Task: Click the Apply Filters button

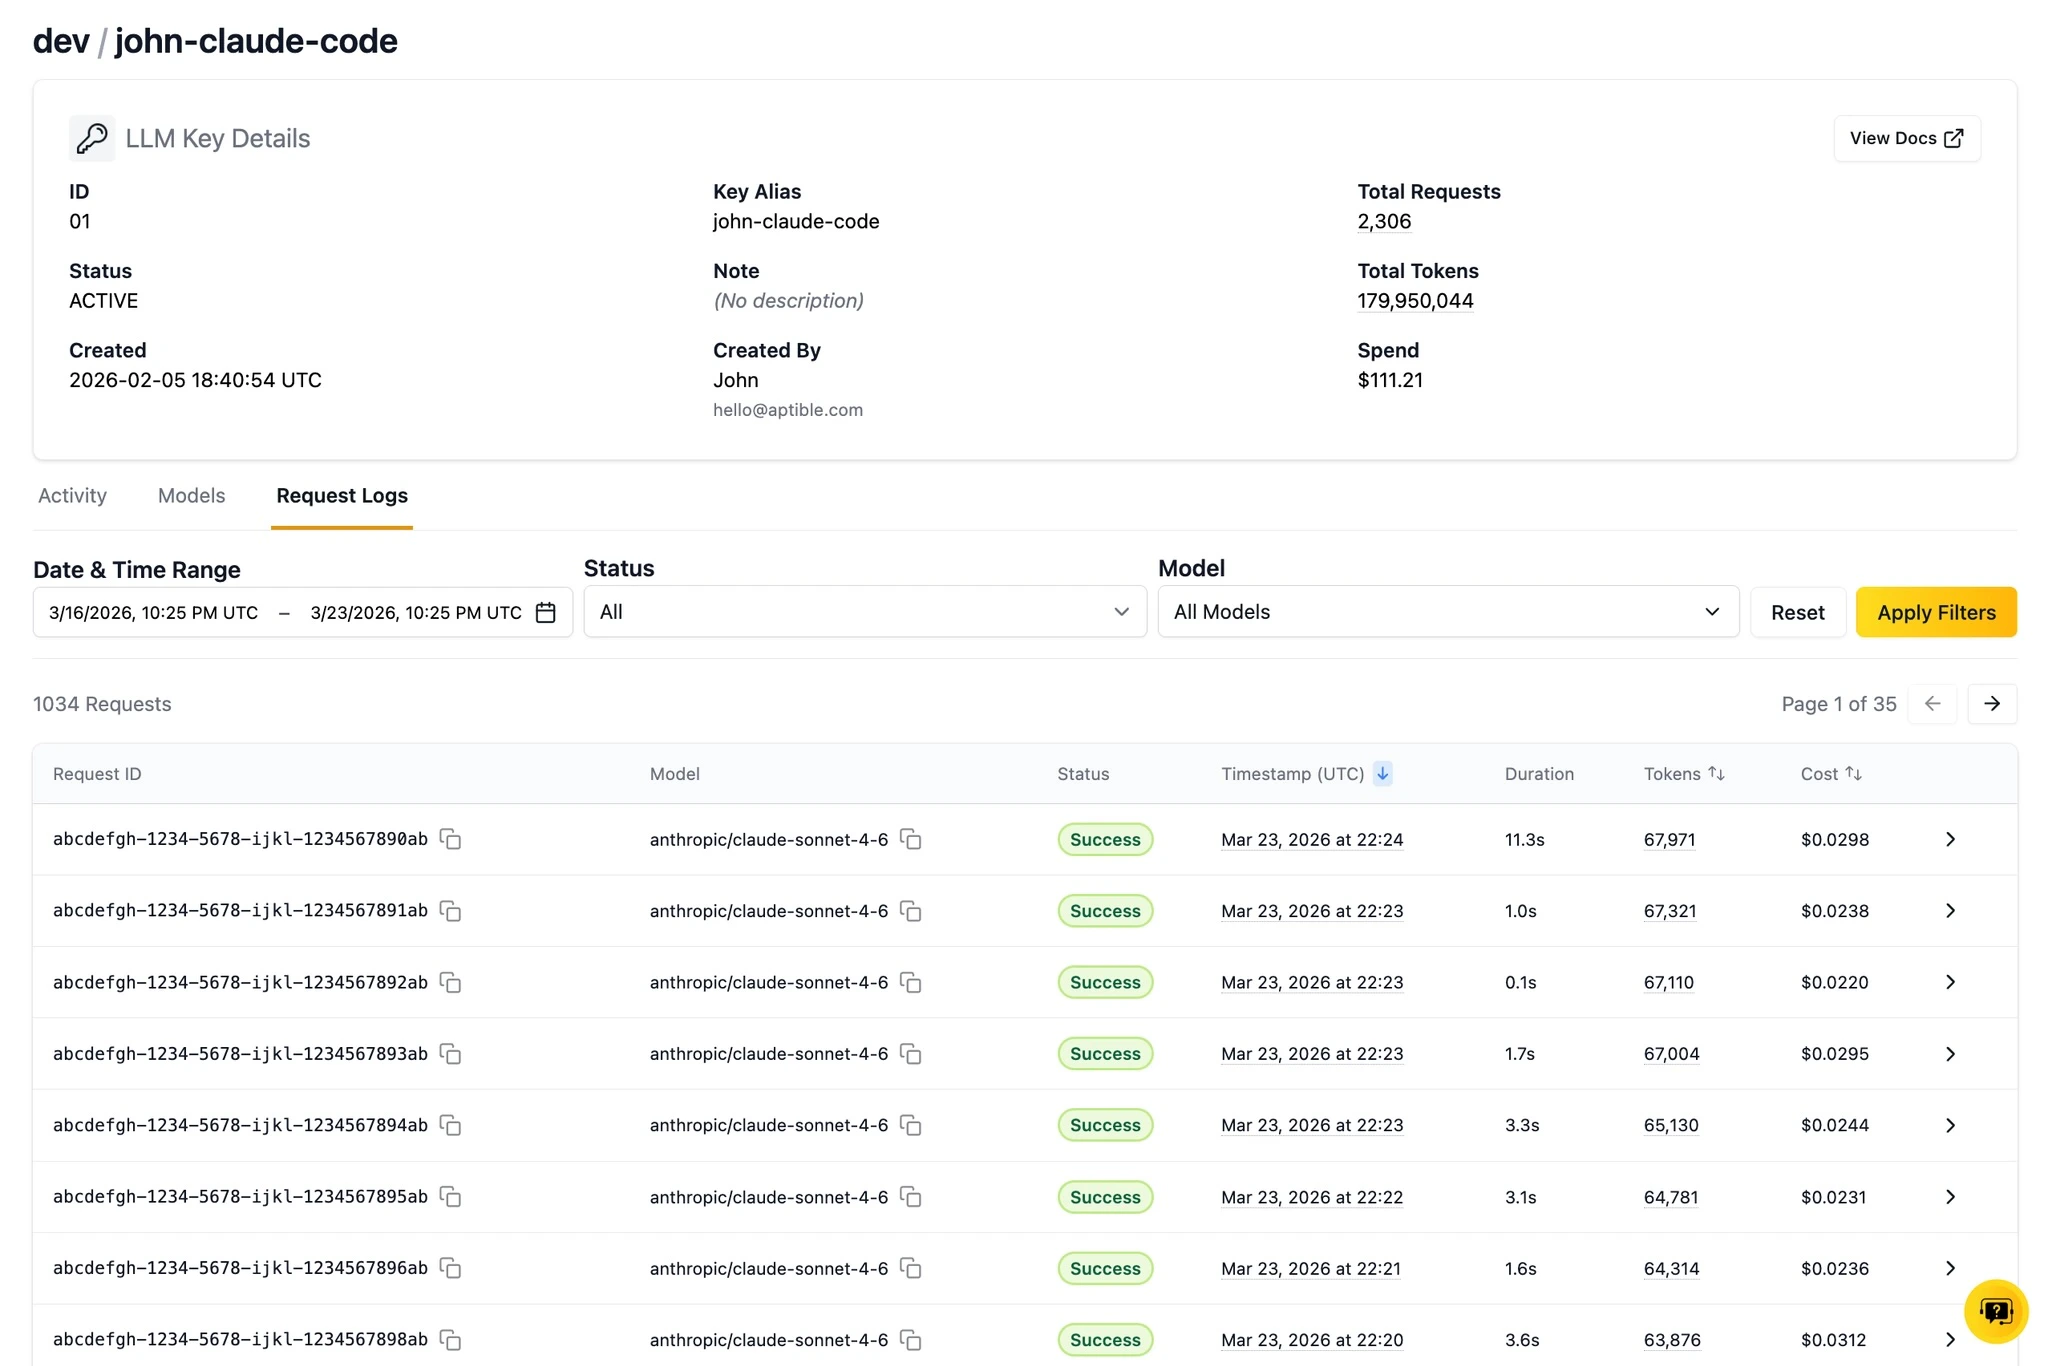Action: click(x=1935, y=612)
